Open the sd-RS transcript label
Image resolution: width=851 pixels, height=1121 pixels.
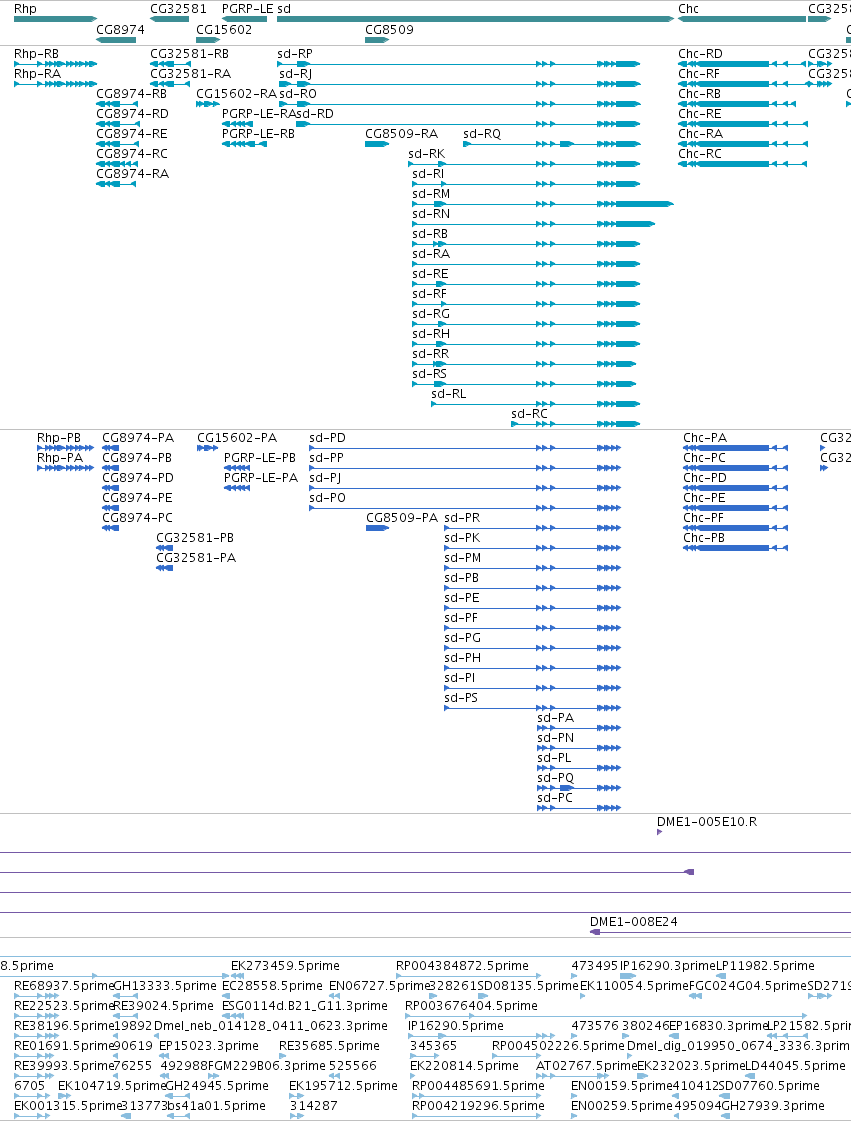[x=429, y=374]
